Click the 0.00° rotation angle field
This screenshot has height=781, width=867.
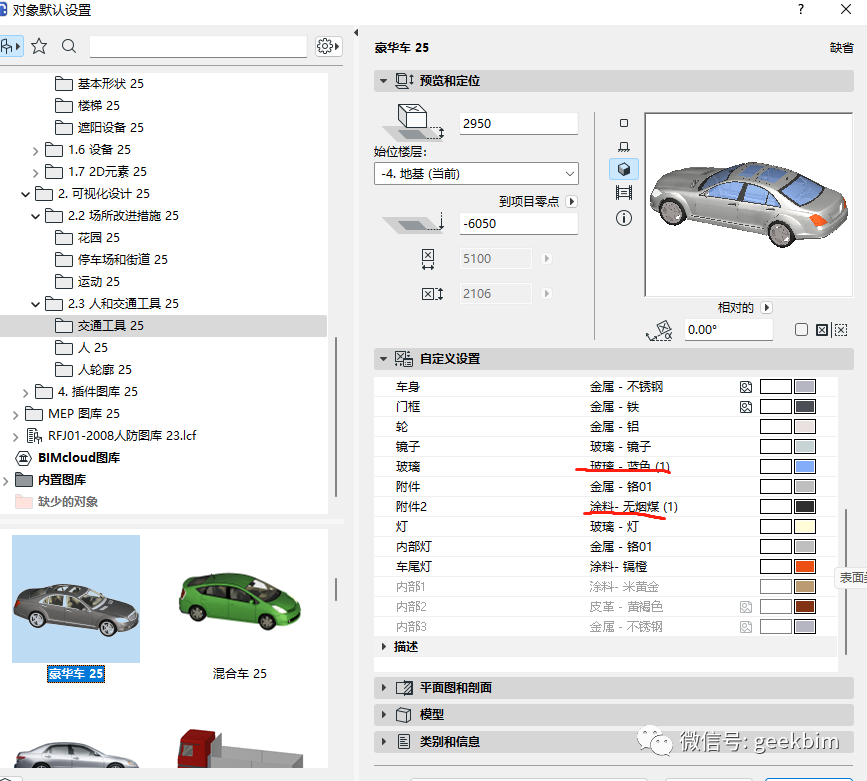coord(728,330)
